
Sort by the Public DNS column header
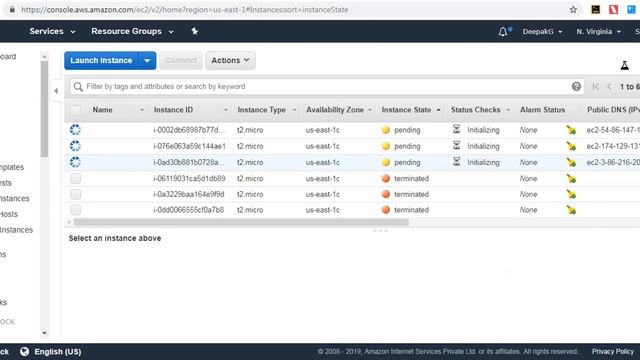613,110
